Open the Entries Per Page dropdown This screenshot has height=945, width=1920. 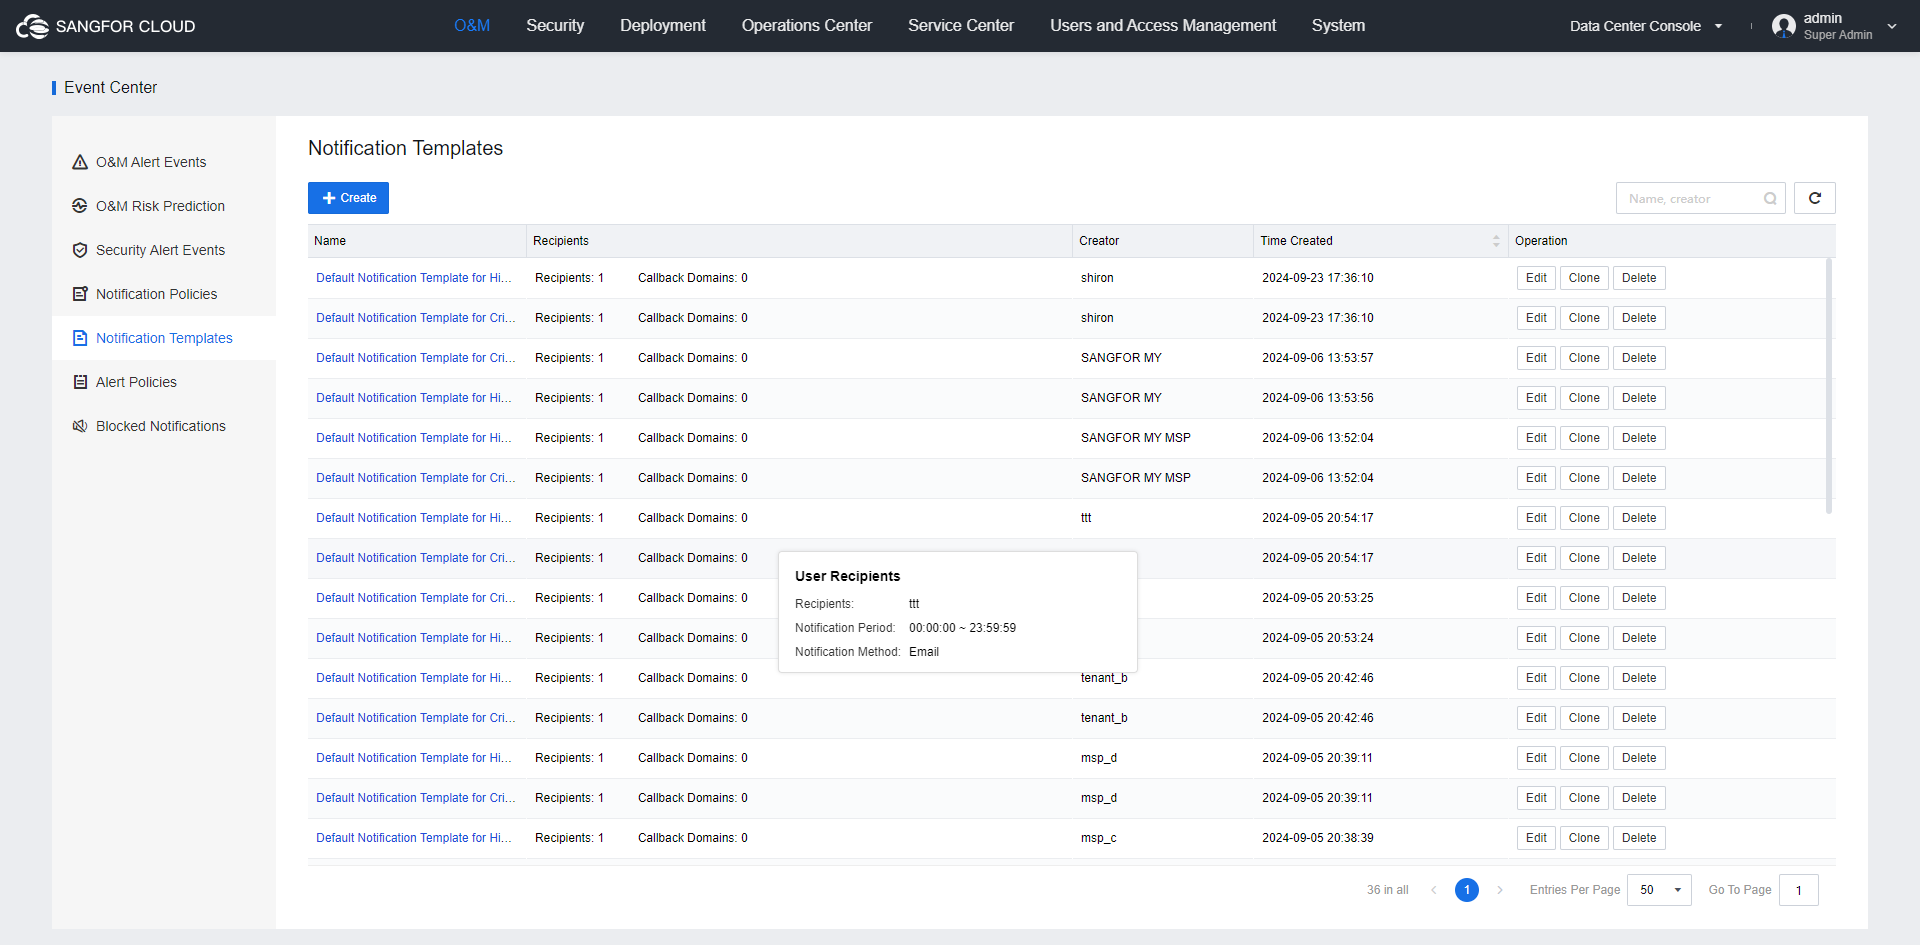1659,890
